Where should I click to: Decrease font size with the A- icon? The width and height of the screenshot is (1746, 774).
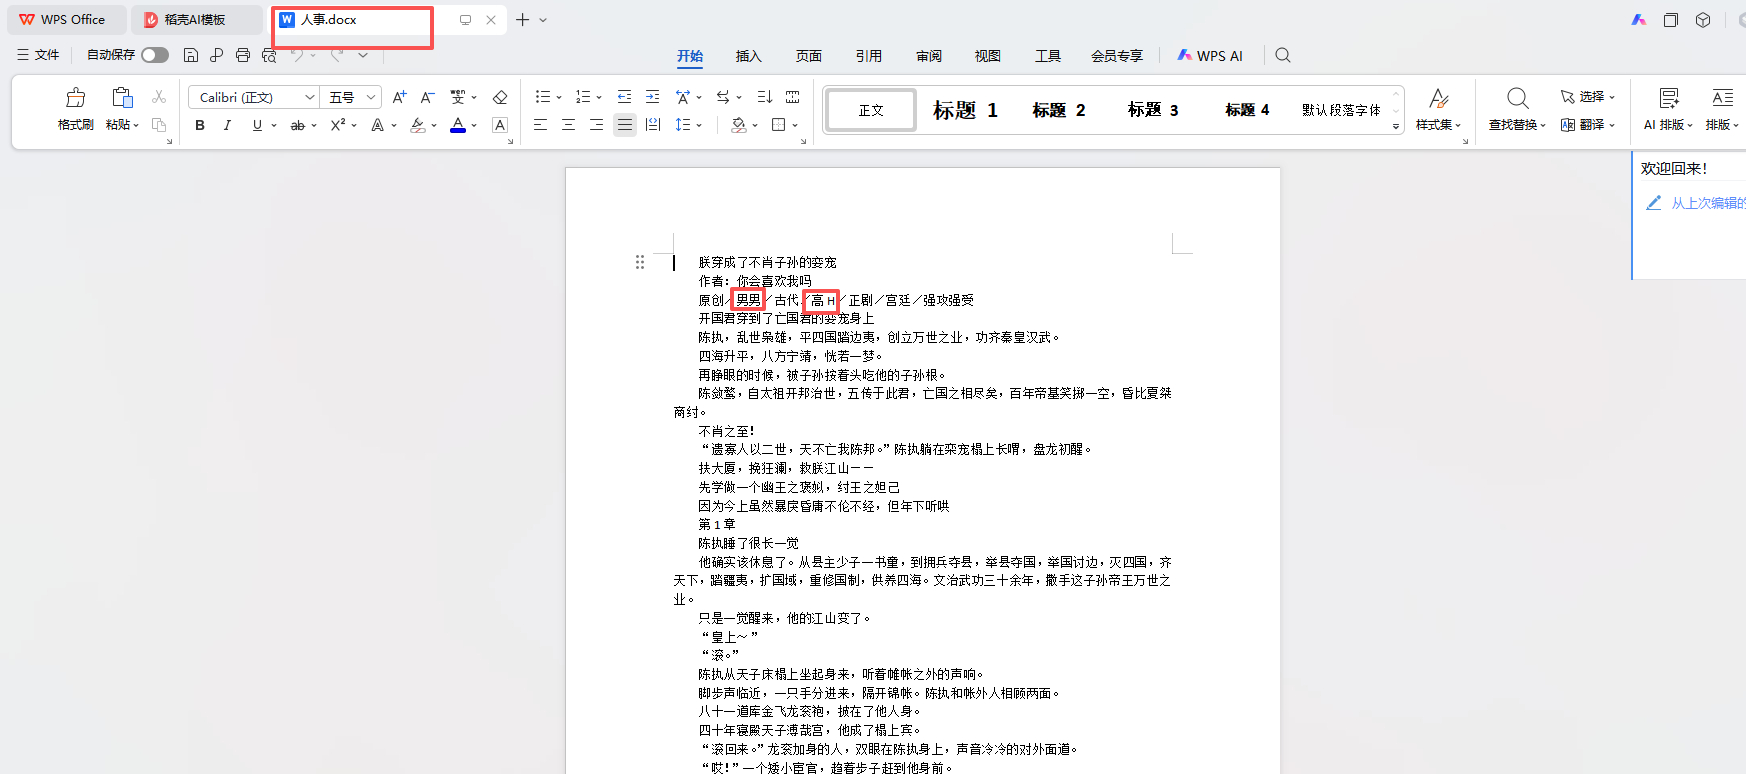pyautogui.click(x=427, y=97)
